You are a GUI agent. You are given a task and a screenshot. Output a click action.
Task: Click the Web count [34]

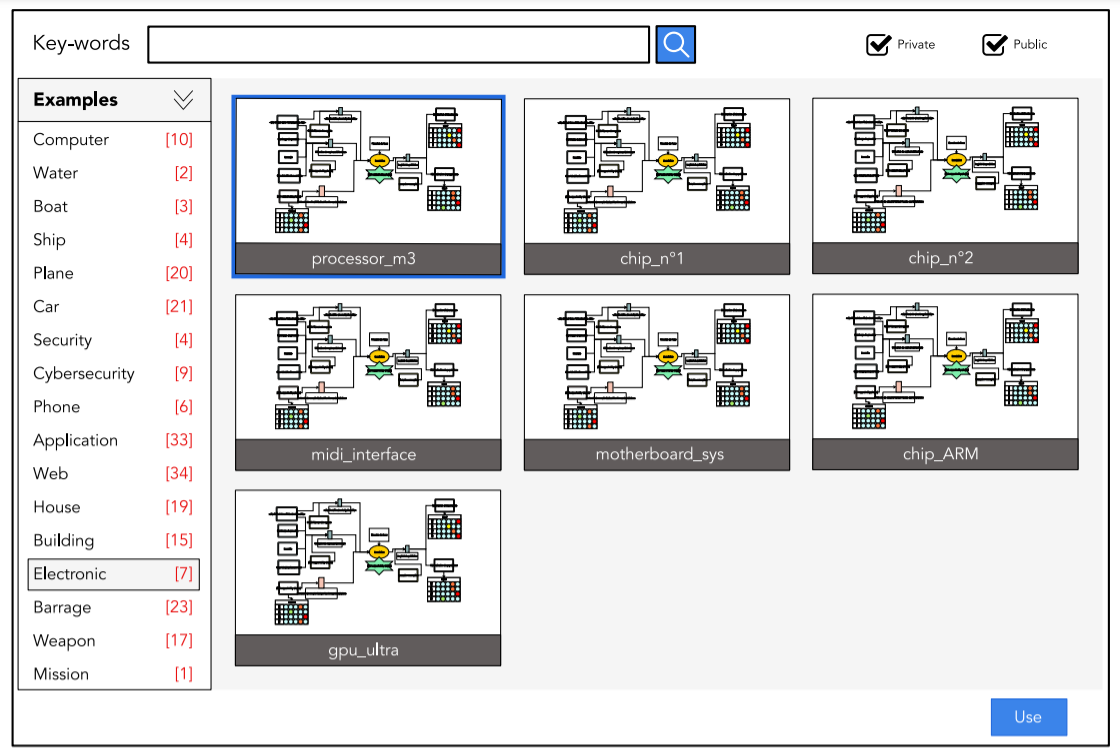pos(179,474)
